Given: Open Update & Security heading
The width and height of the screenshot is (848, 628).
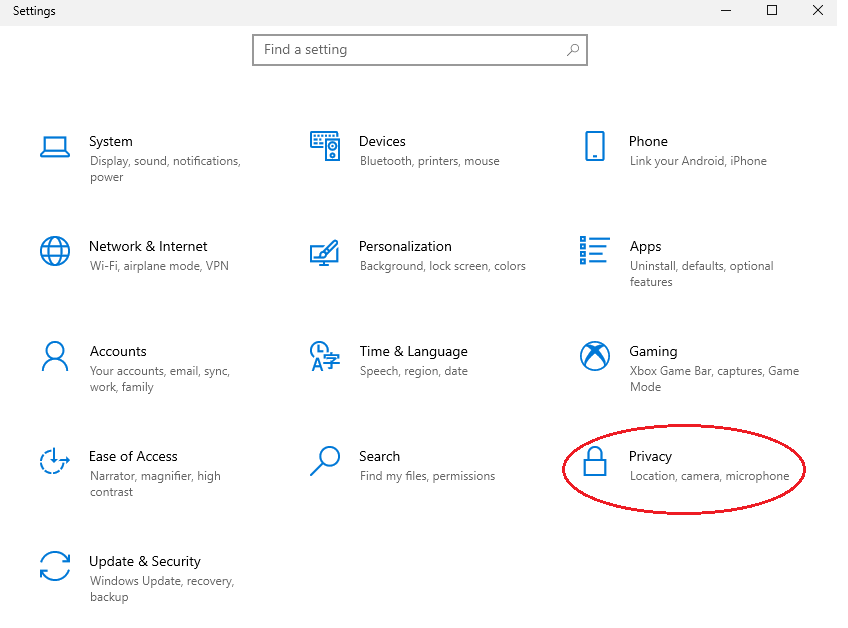Looking at the screenshot, I should point(145,561).
